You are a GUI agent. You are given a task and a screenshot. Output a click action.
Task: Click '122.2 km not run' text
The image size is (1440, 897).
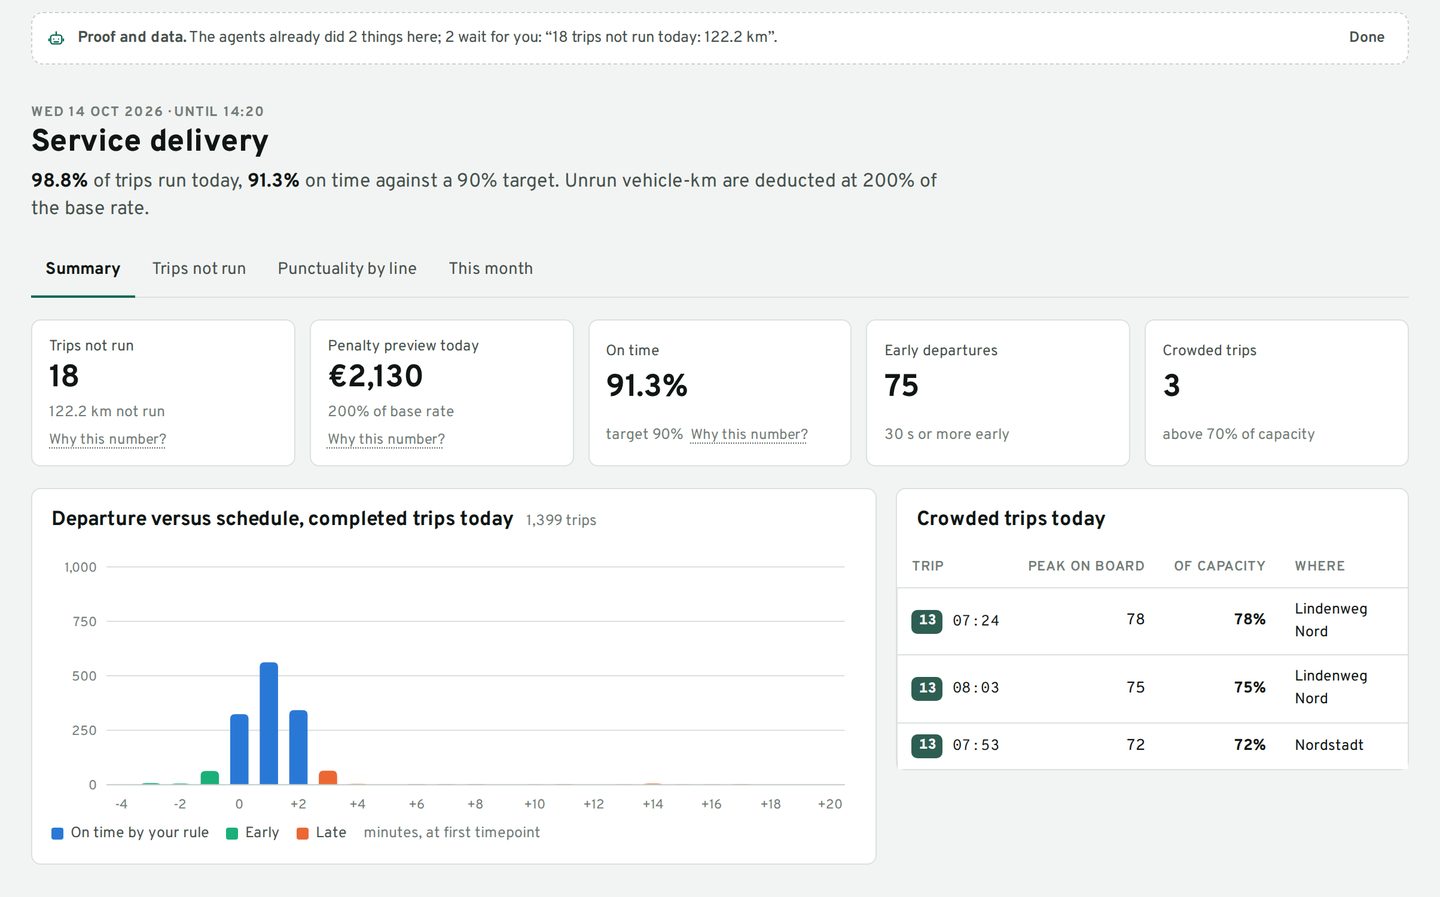tap(107, 411)
